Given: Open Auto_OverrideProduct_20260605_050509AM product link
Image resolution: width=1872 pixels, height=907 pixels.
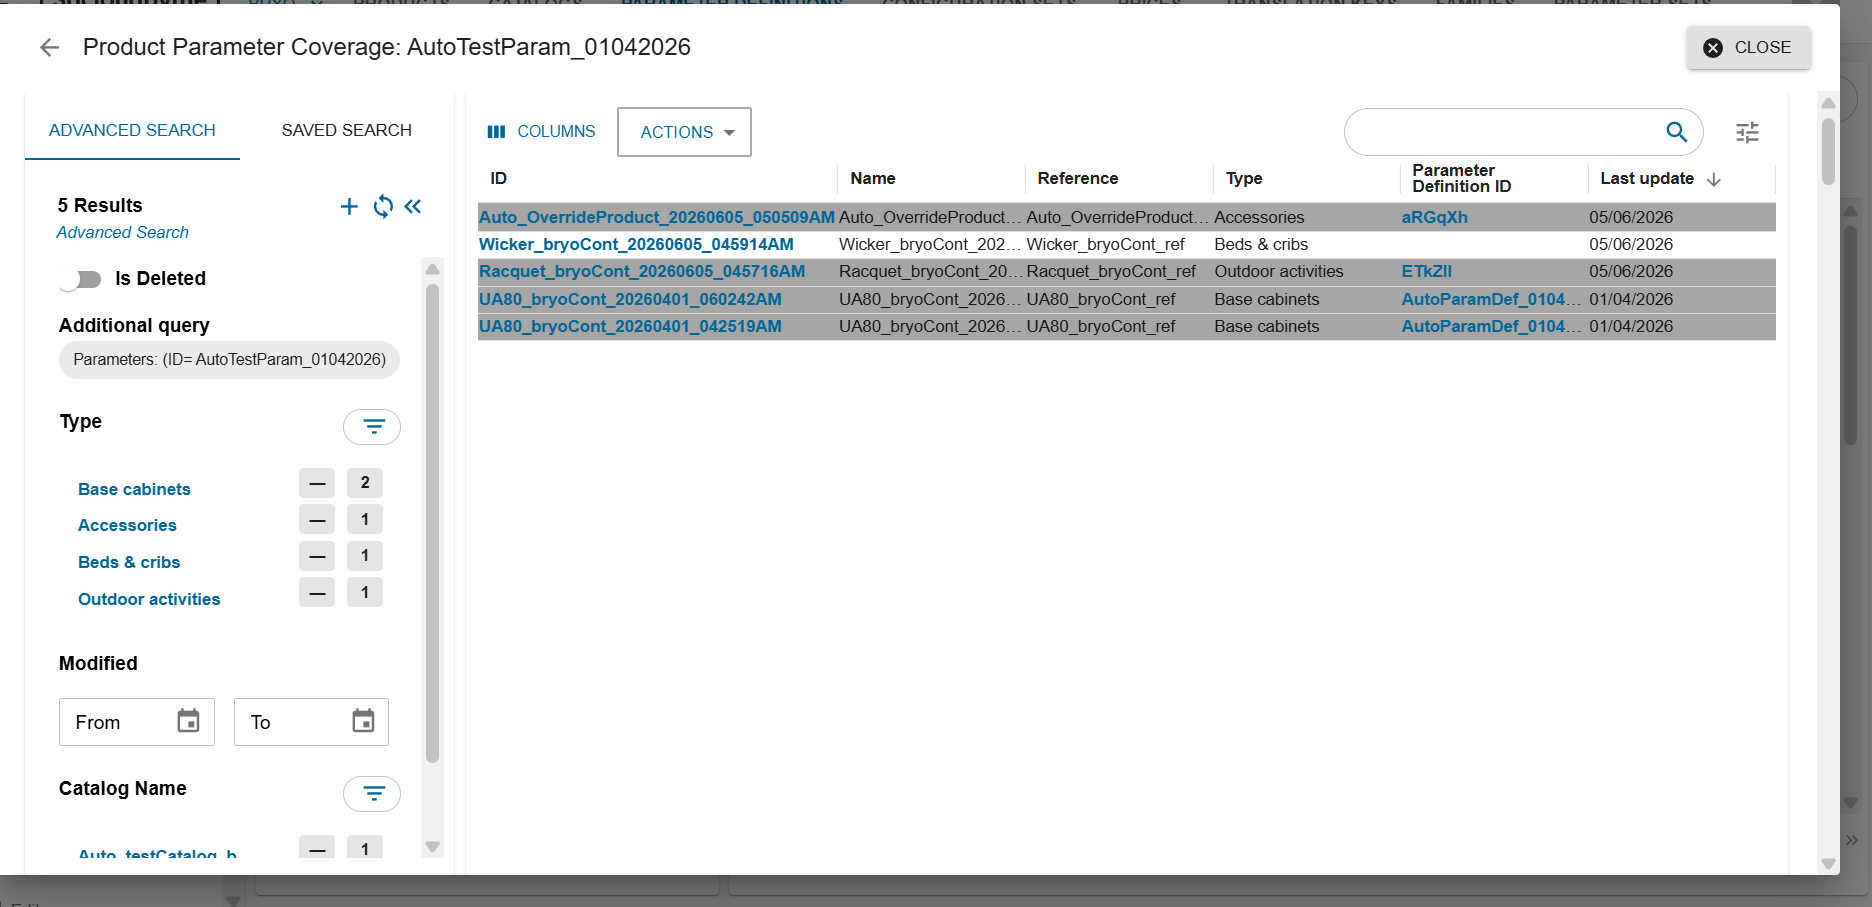Looking at the screenshot, I should 657,217.
